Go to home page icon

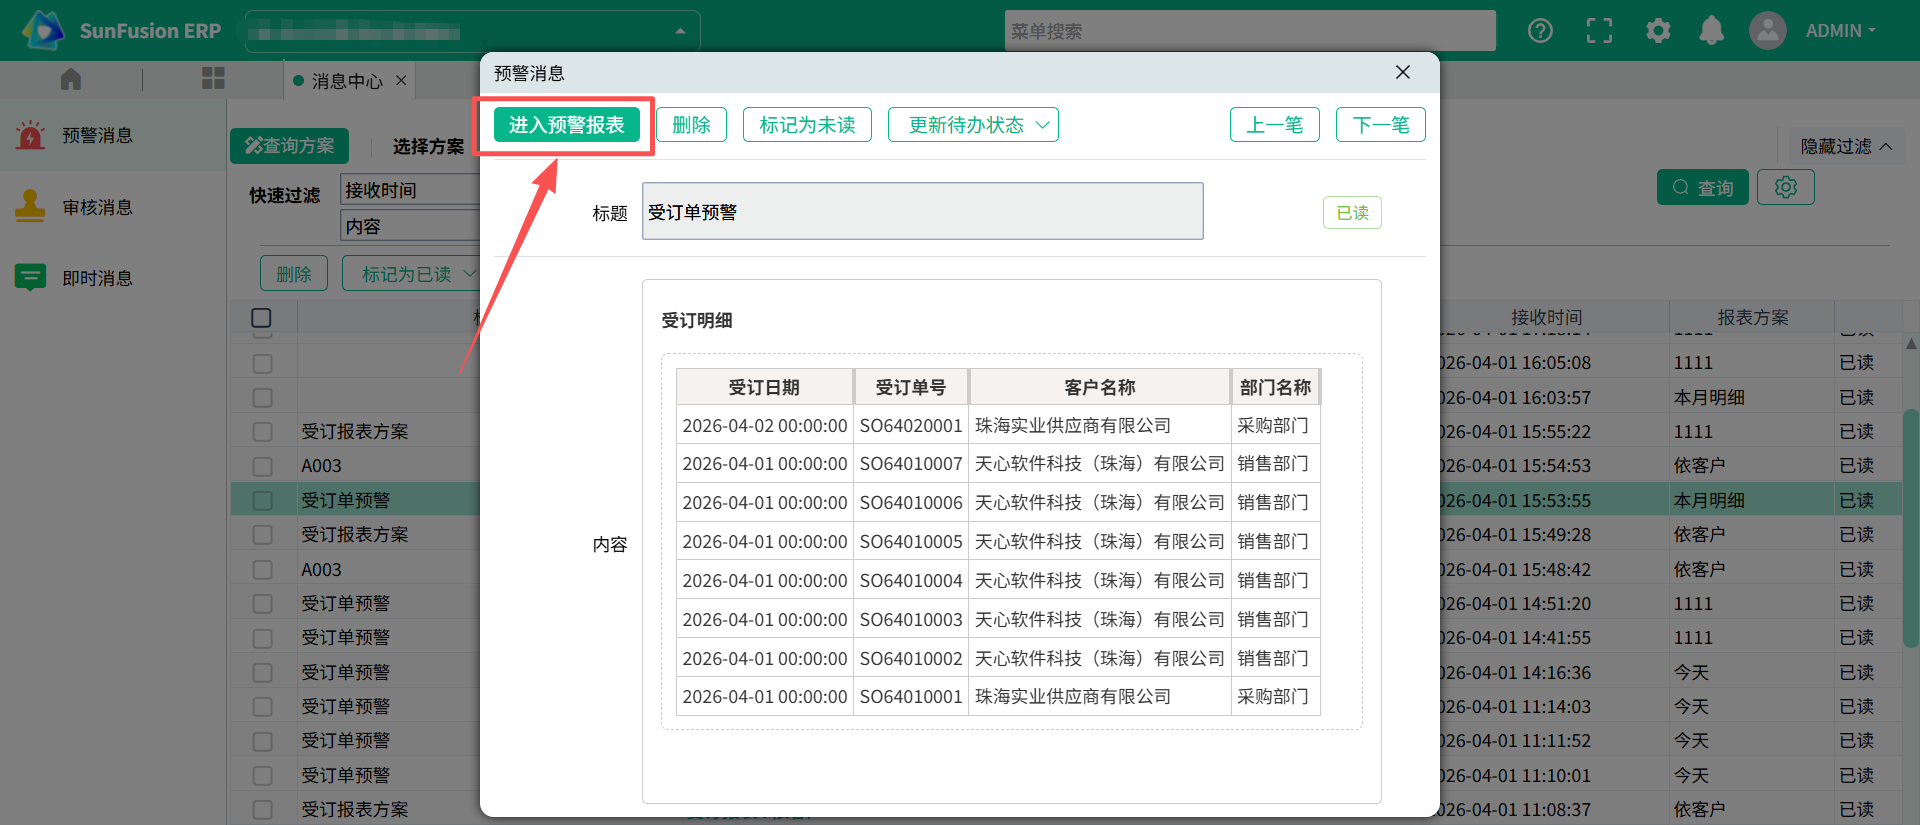coord(71,79)
